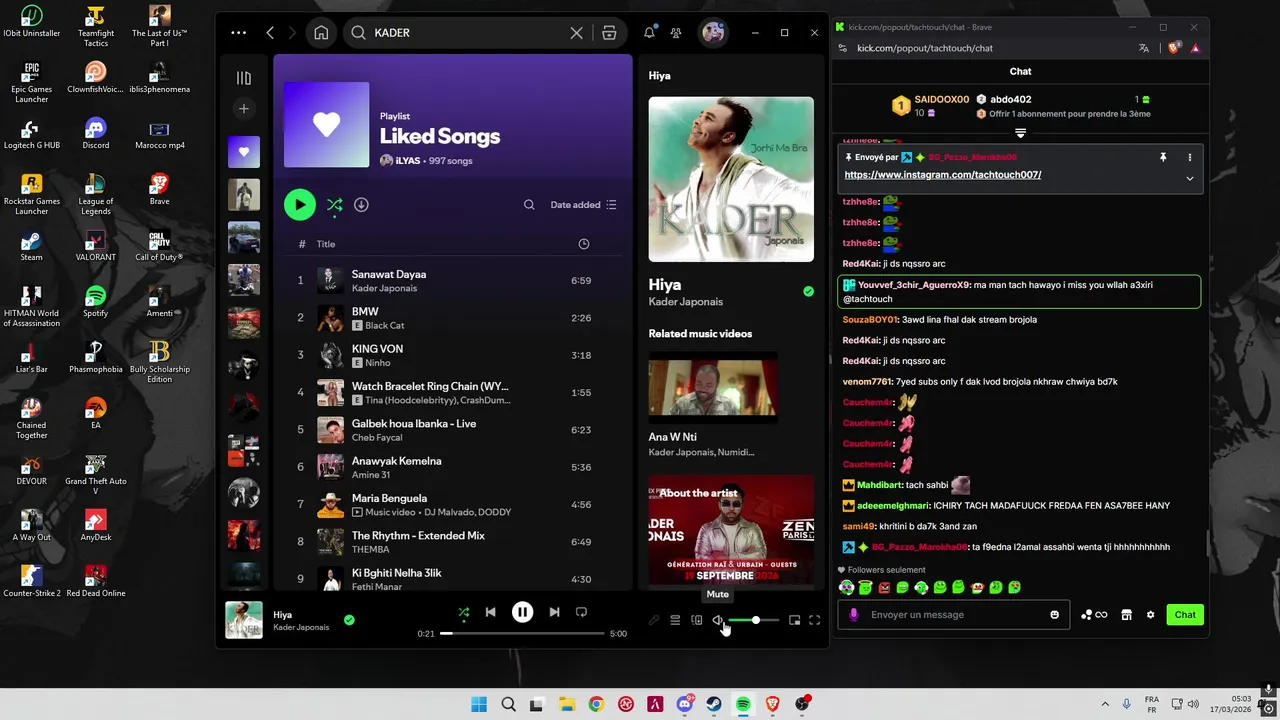Open the Kick shop icon
Viewport: 1280px width, 720px height.
1126,615
